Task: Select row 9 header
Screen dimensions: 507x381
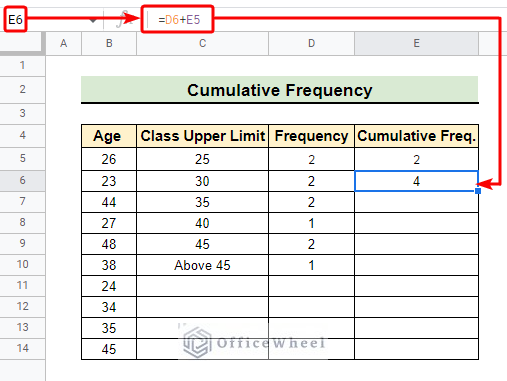Action: [22, 243]
